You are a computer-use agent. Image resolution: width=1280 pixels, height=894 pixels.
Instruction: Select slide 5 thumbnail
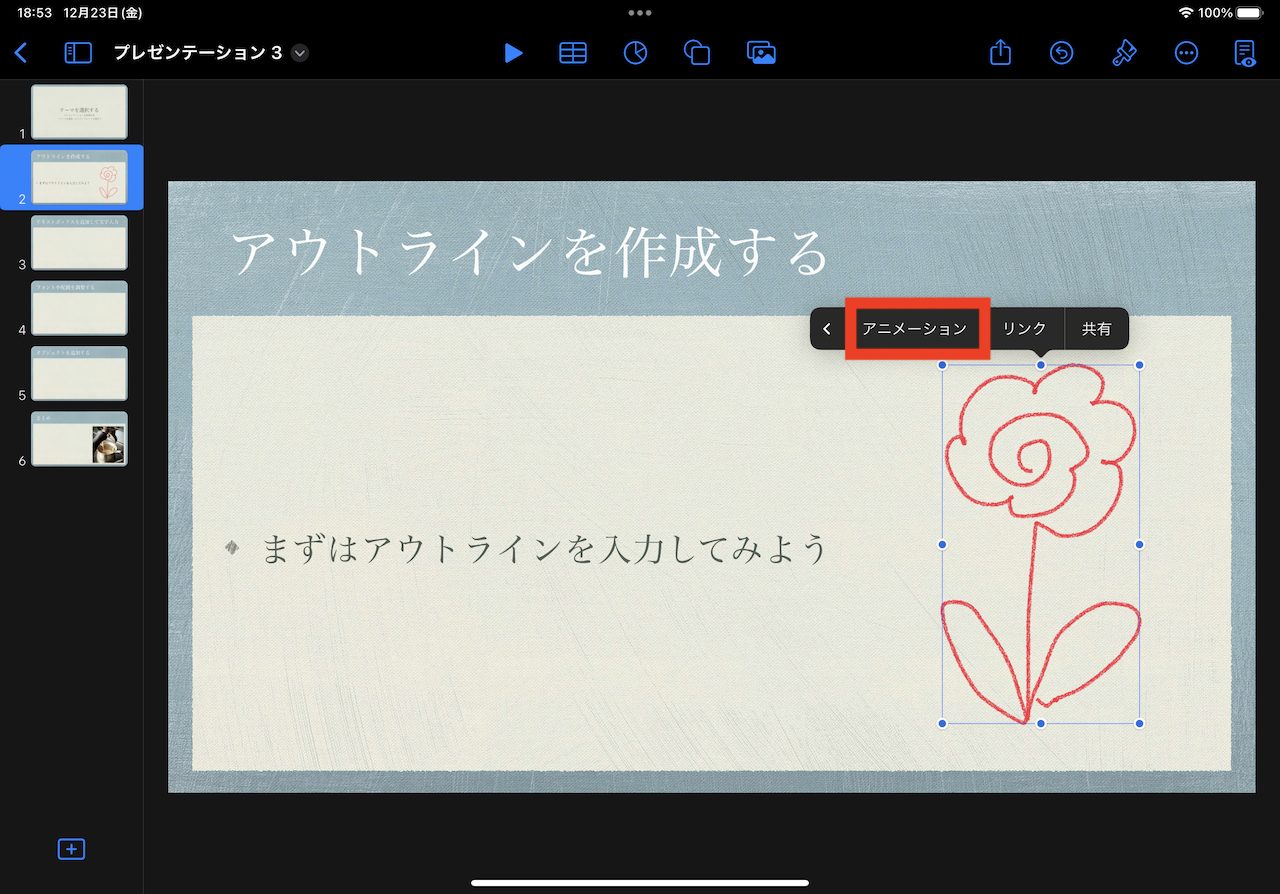79,374
